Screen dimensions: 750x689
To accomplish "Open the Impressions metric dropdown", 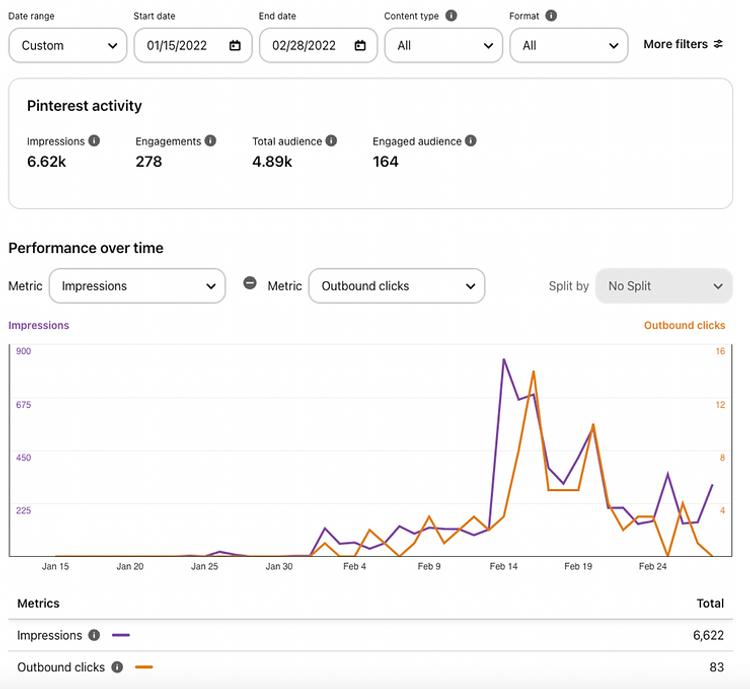I will (x=137, y=286).
